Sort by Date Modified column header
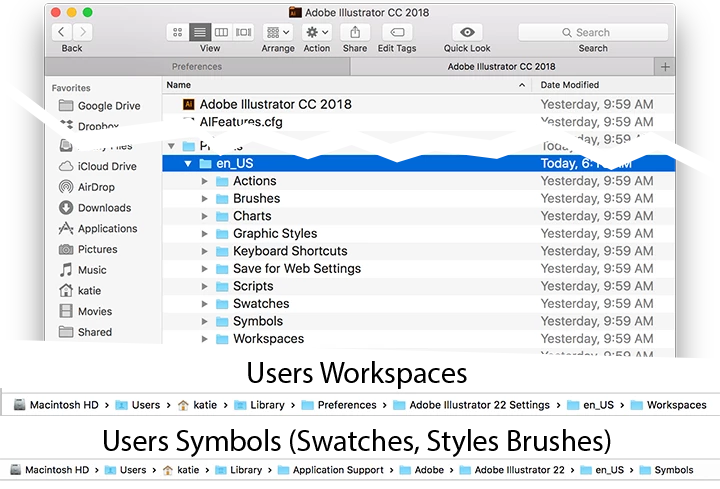Viewport: 720px width, 489px height. pos(603,85)
